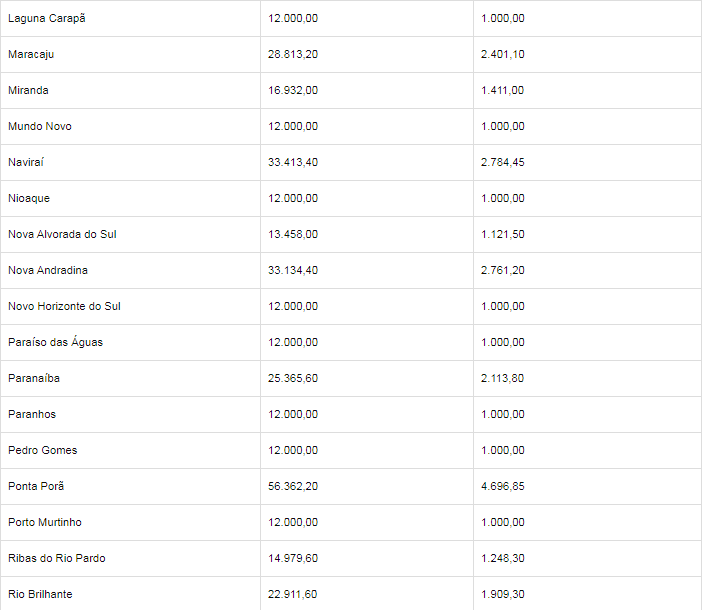Select the Maracaju row name

30,54
